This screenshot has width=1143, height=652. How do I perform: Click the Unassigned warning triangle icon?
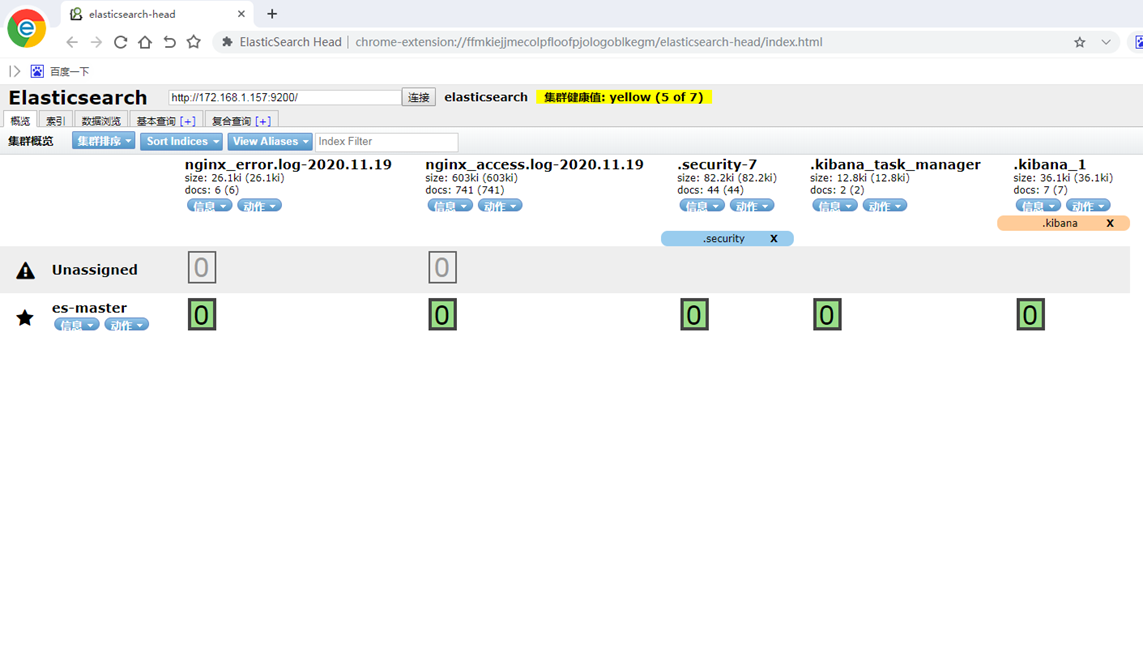click(x=26, y=271)
